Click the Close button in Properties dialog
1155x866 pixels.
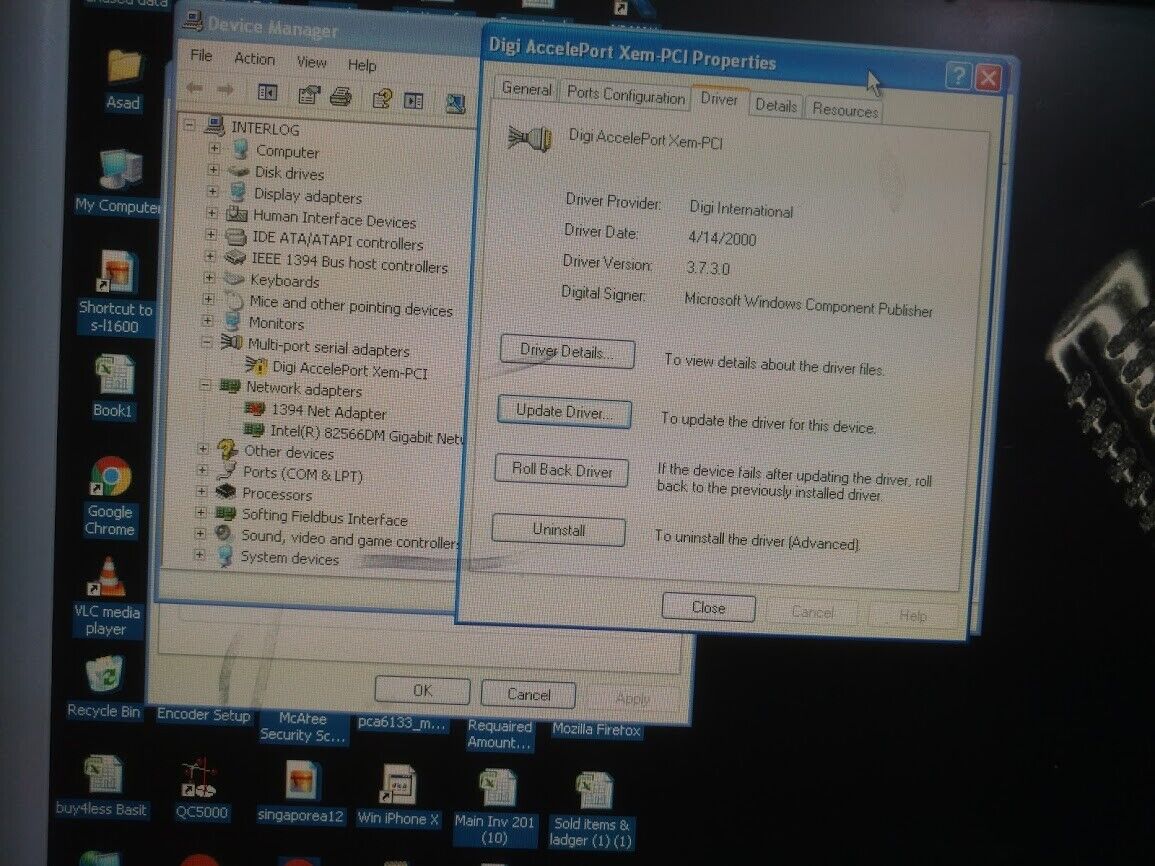pyautogui.click(x=708, y=608)
